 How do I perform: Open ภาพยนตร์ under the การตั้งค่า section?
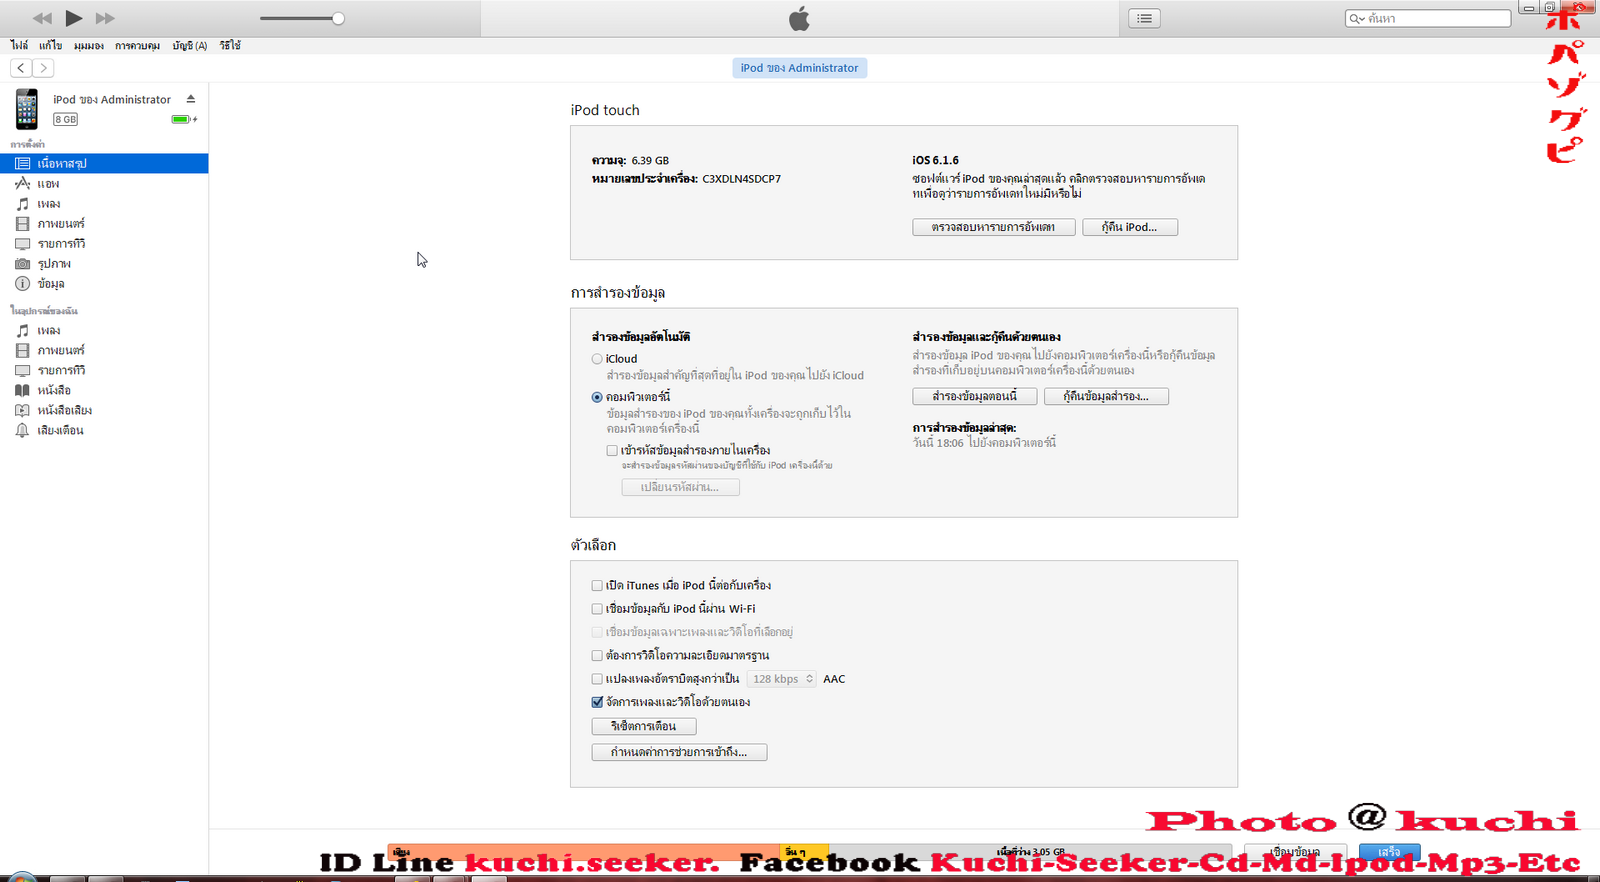(x=104, y=224)
